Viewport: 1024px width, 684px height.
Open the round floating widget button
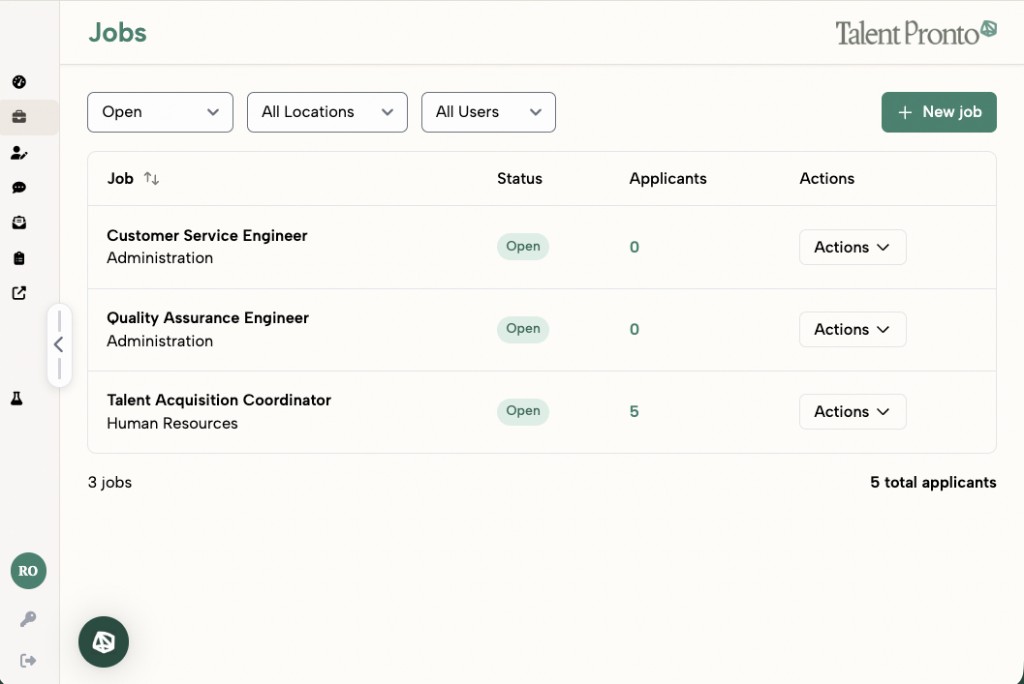103,642
